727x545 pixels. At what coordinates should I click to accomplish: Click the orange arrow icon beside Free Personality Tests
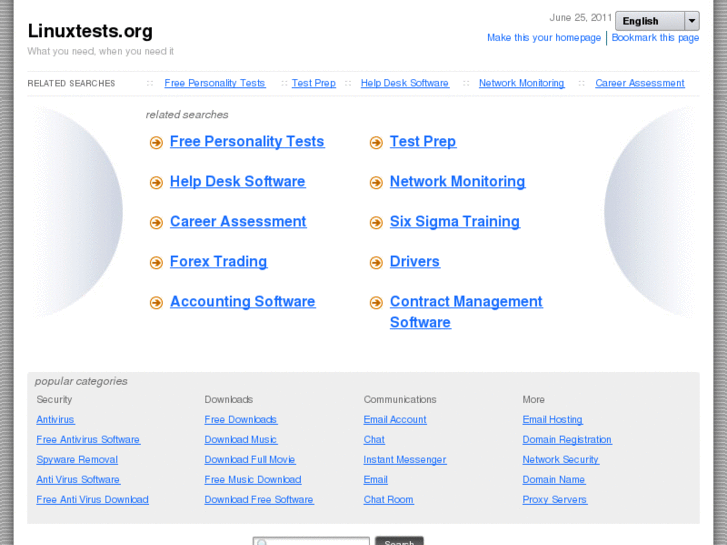coord(156,143)
